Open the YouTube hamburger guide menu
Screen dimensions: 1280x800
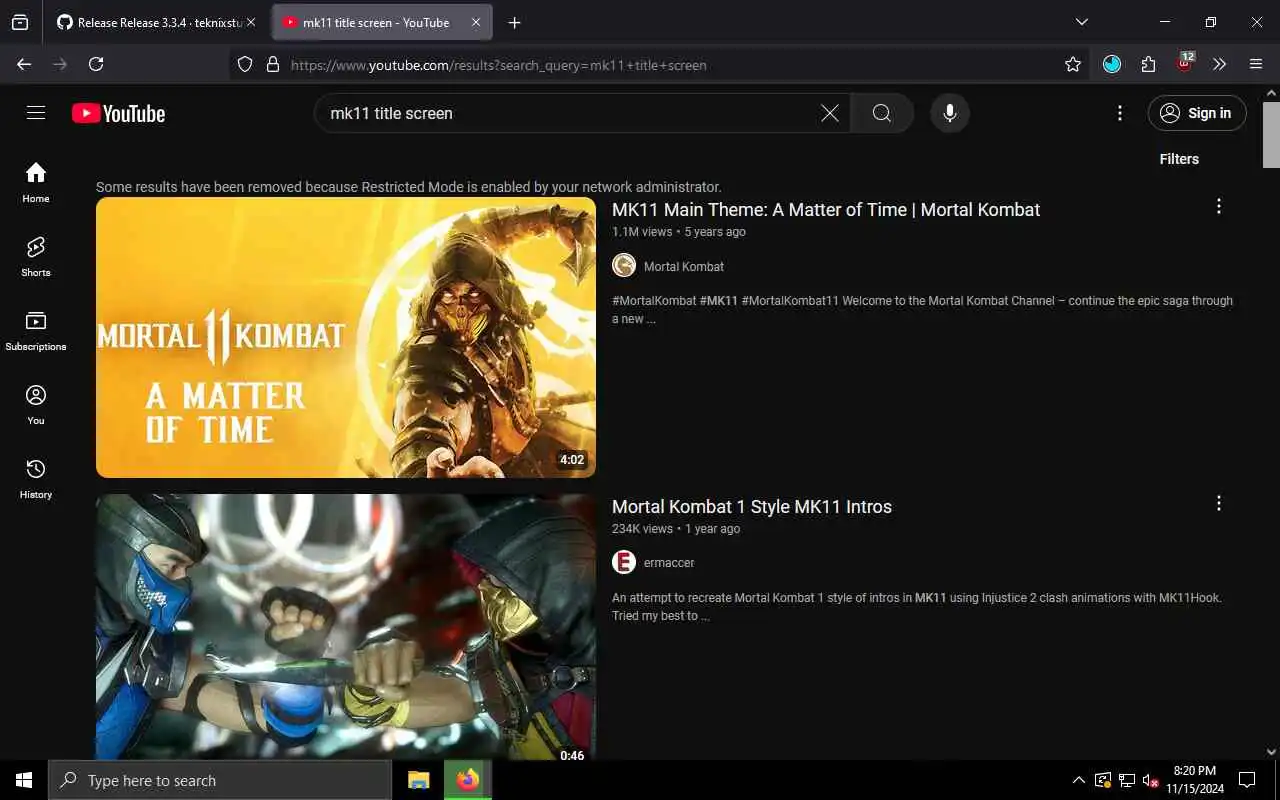(36, 113)
